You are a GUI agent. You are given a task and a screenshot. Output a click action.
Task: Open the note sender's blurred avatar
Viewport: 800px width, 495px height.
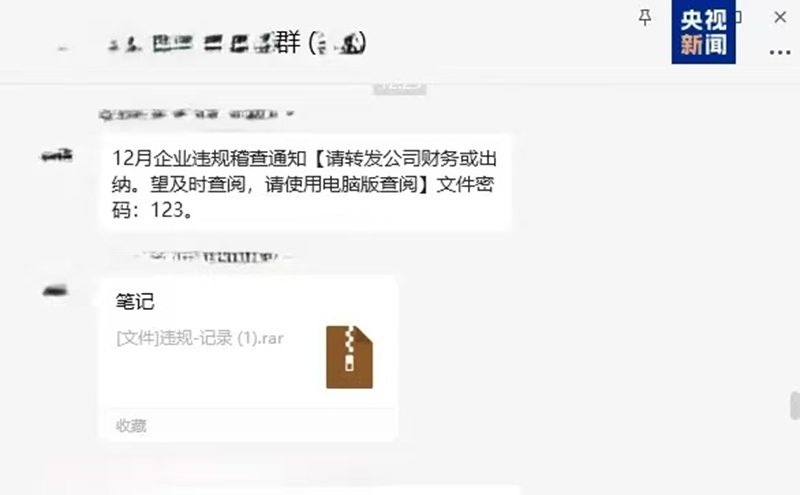coord(56,291)
